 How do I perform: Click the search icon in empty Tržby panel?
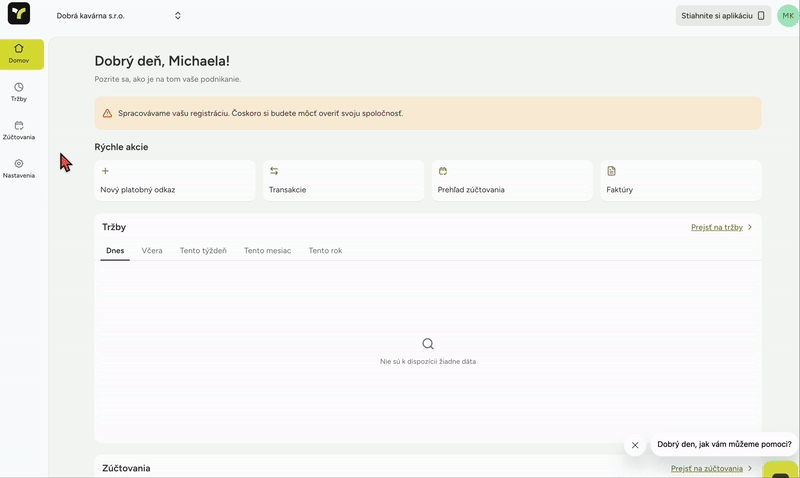[x=428, y=343]
